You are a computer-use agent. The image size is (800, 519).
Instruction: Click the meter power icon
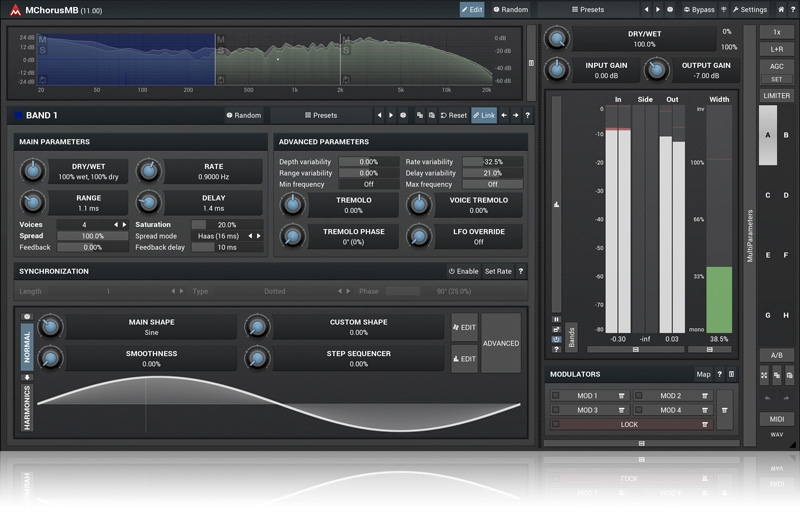point(556,339)
